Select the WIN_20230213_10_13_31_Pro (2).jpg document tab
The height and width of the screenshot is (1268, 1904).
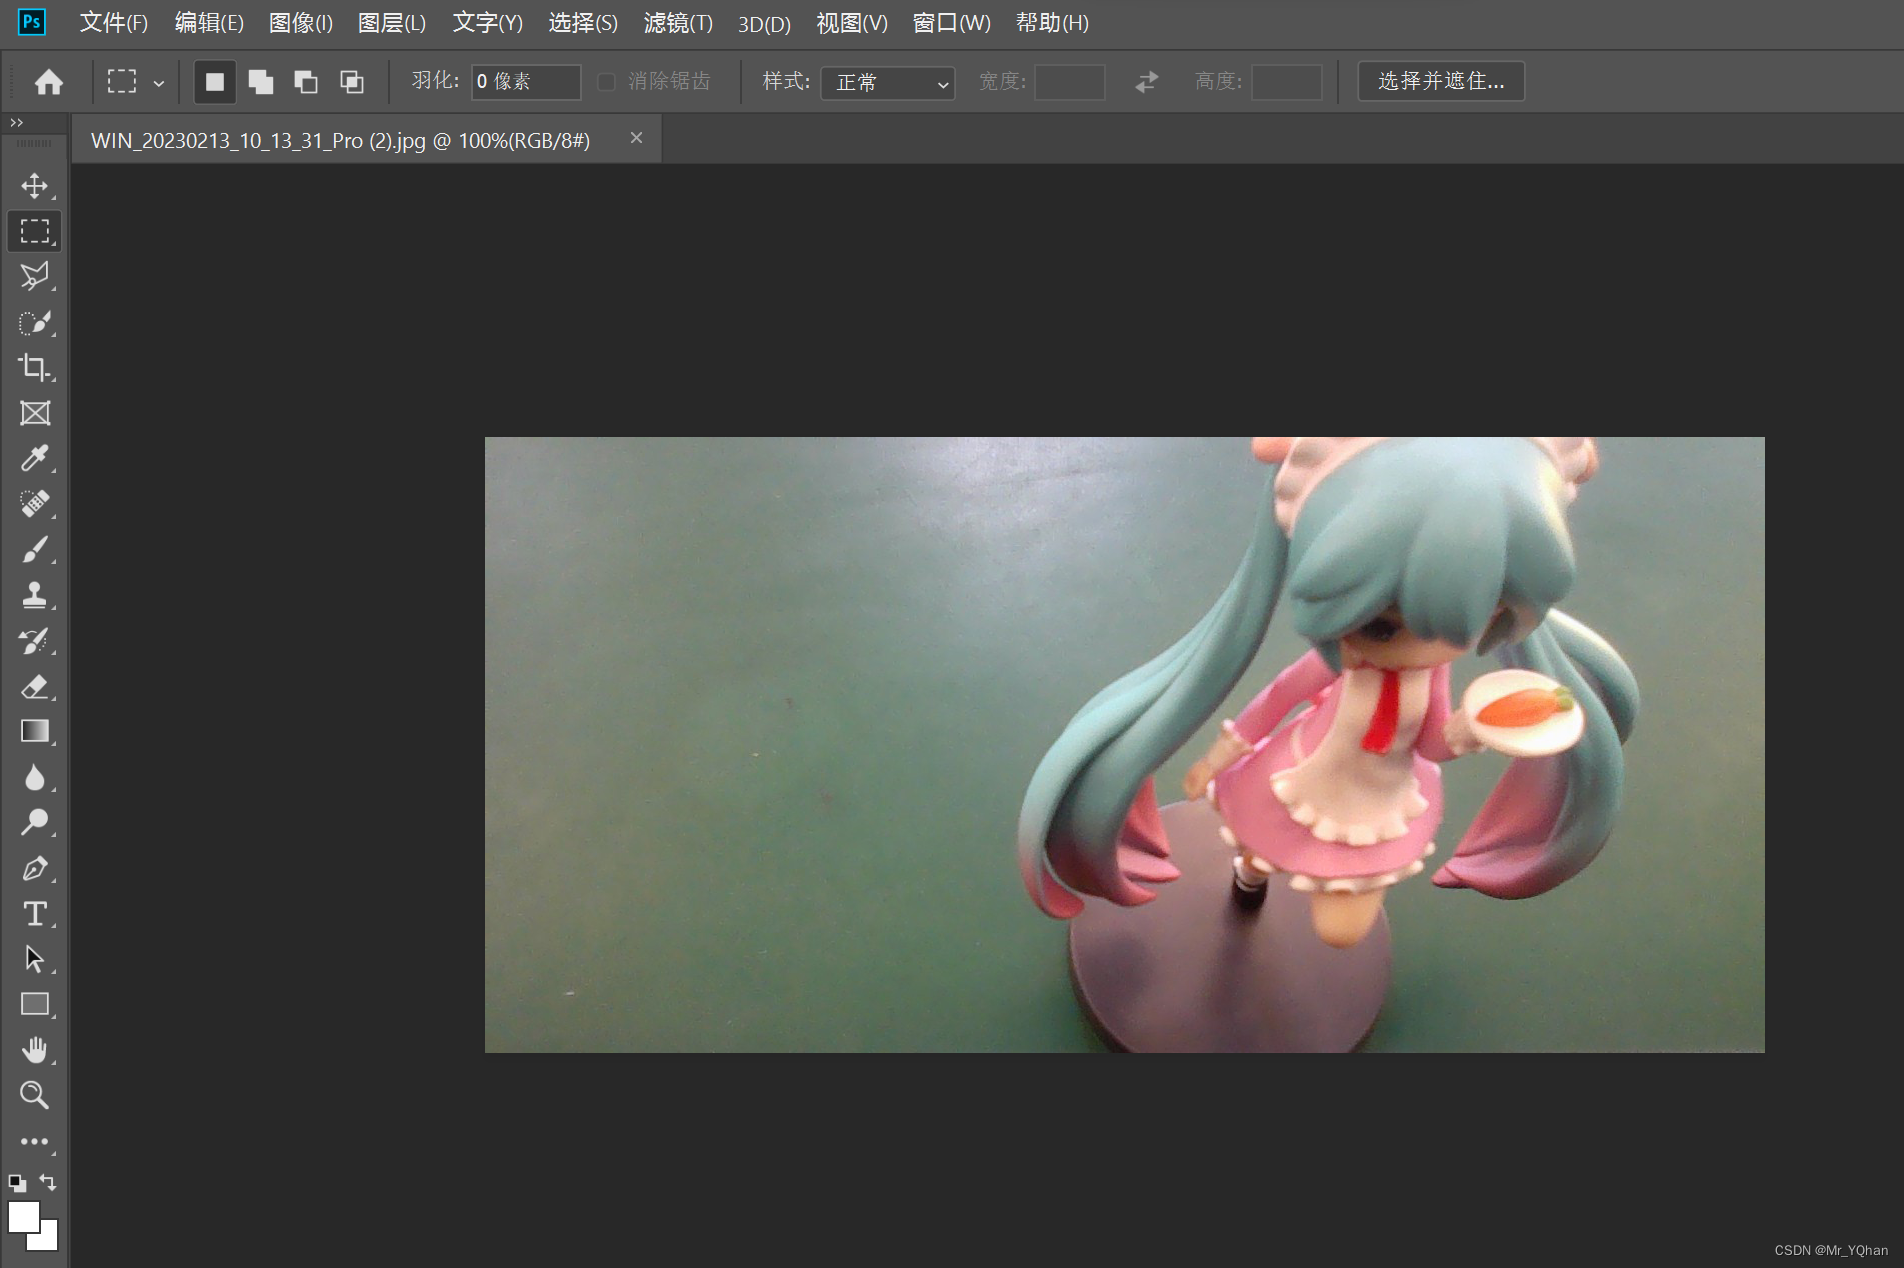tap(340, 141)
